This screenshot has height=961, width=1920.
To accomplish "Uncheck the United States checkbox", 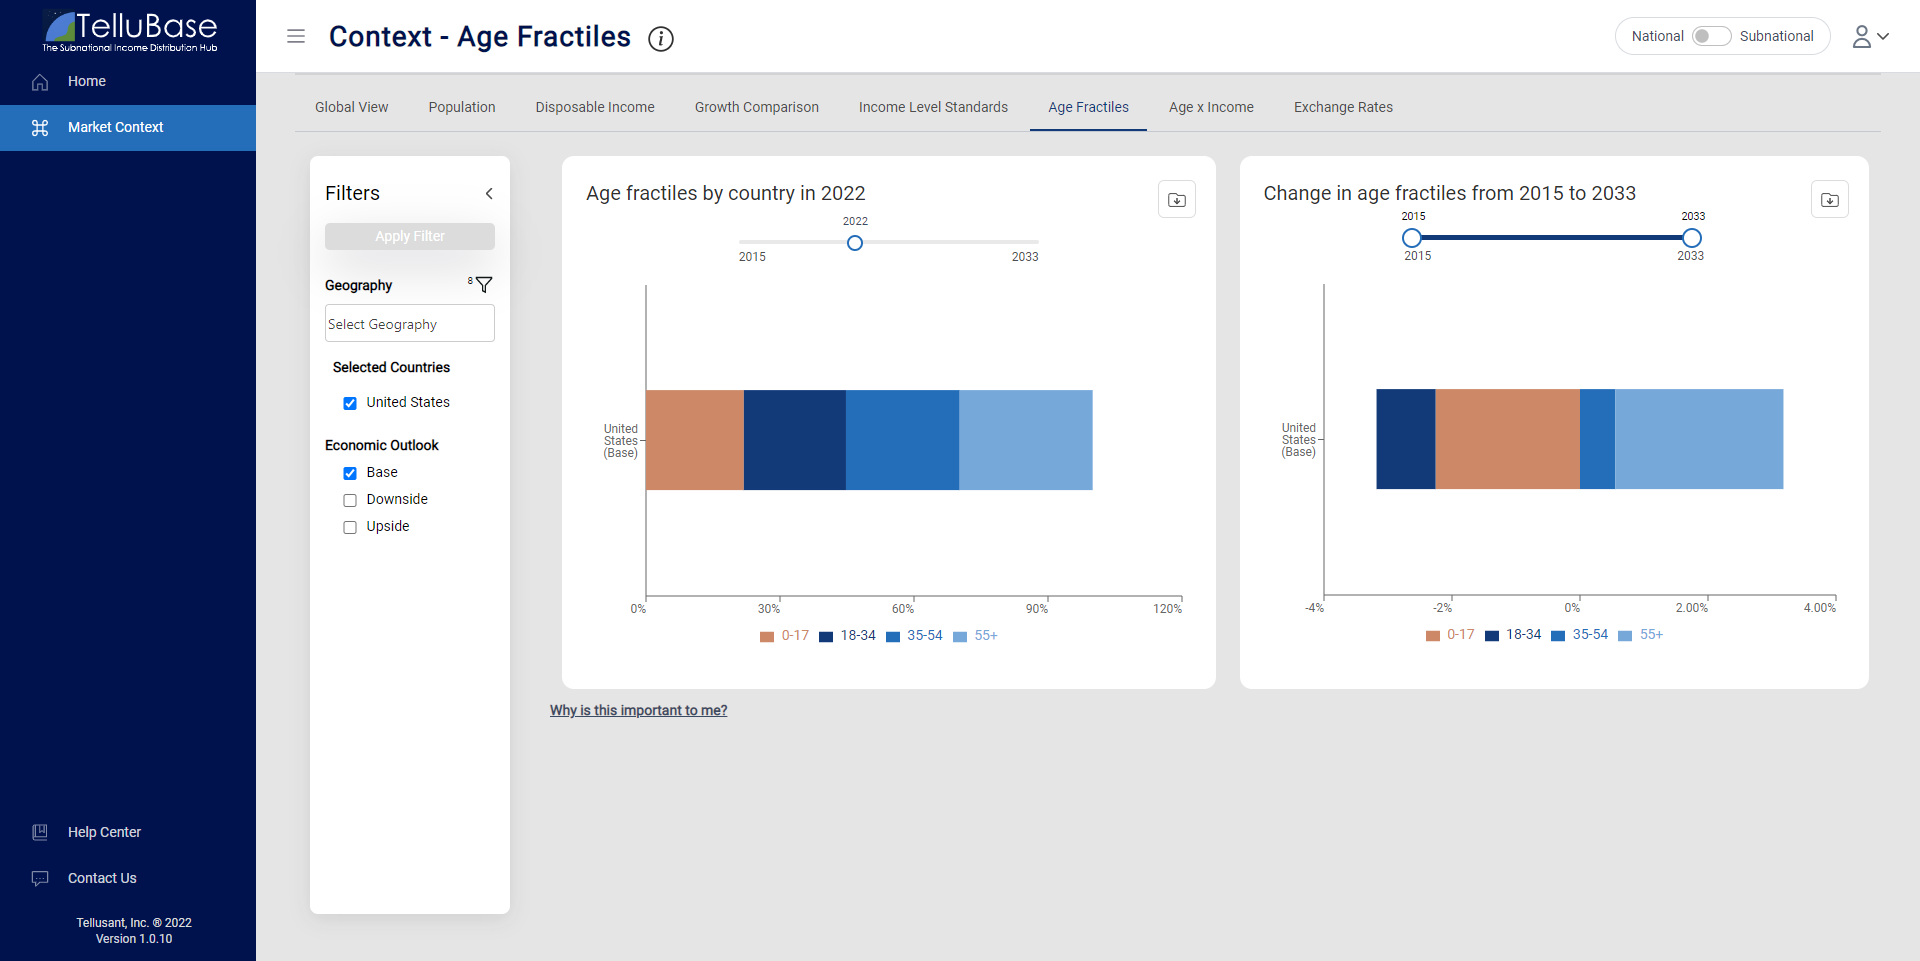I will (x=350, y=403).
